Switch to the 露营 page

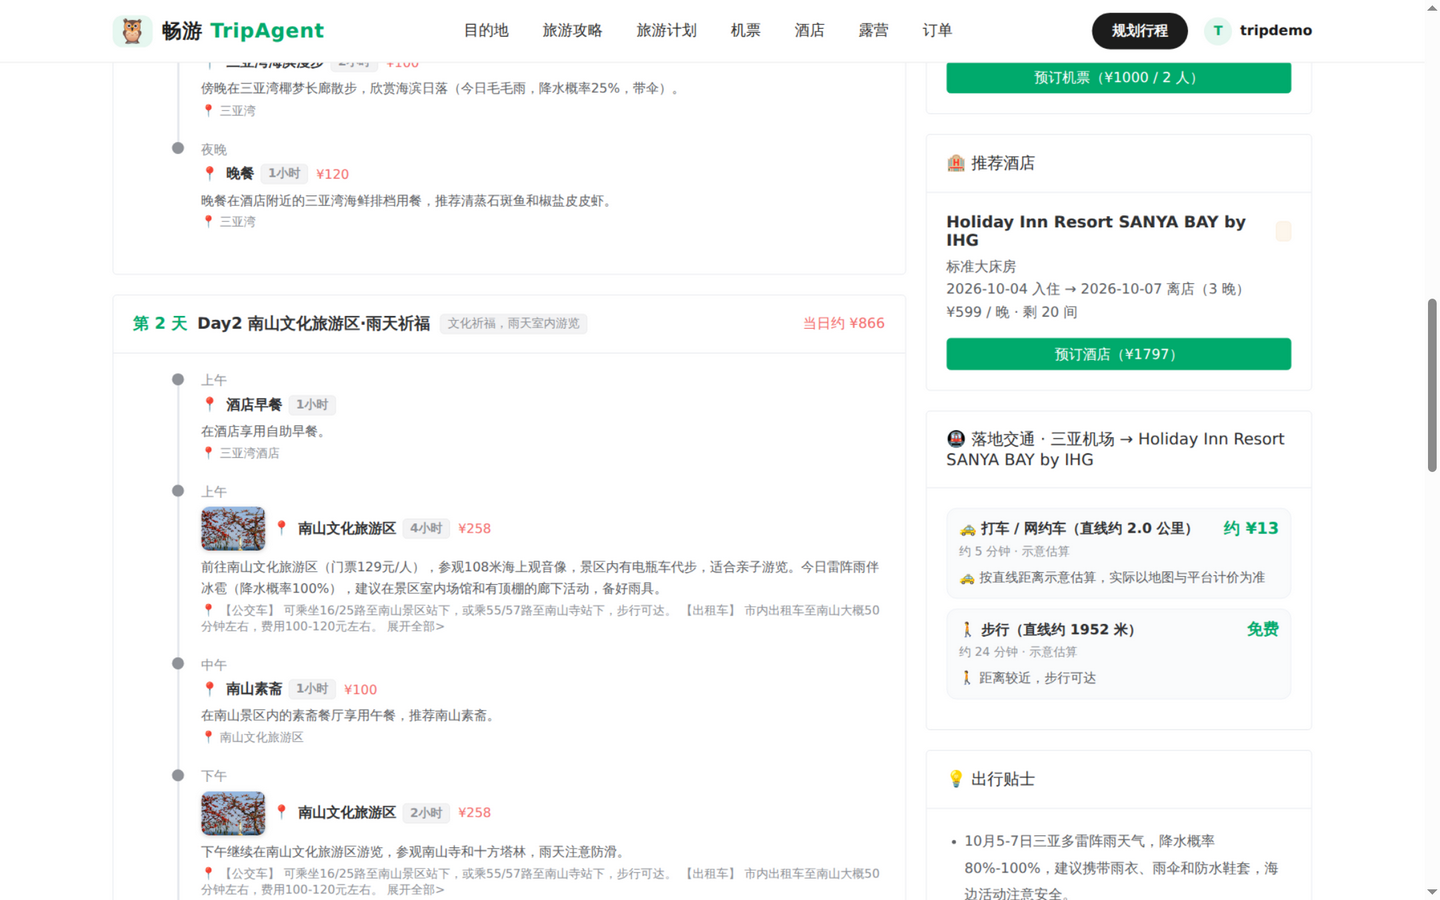[x=873, y=31]
